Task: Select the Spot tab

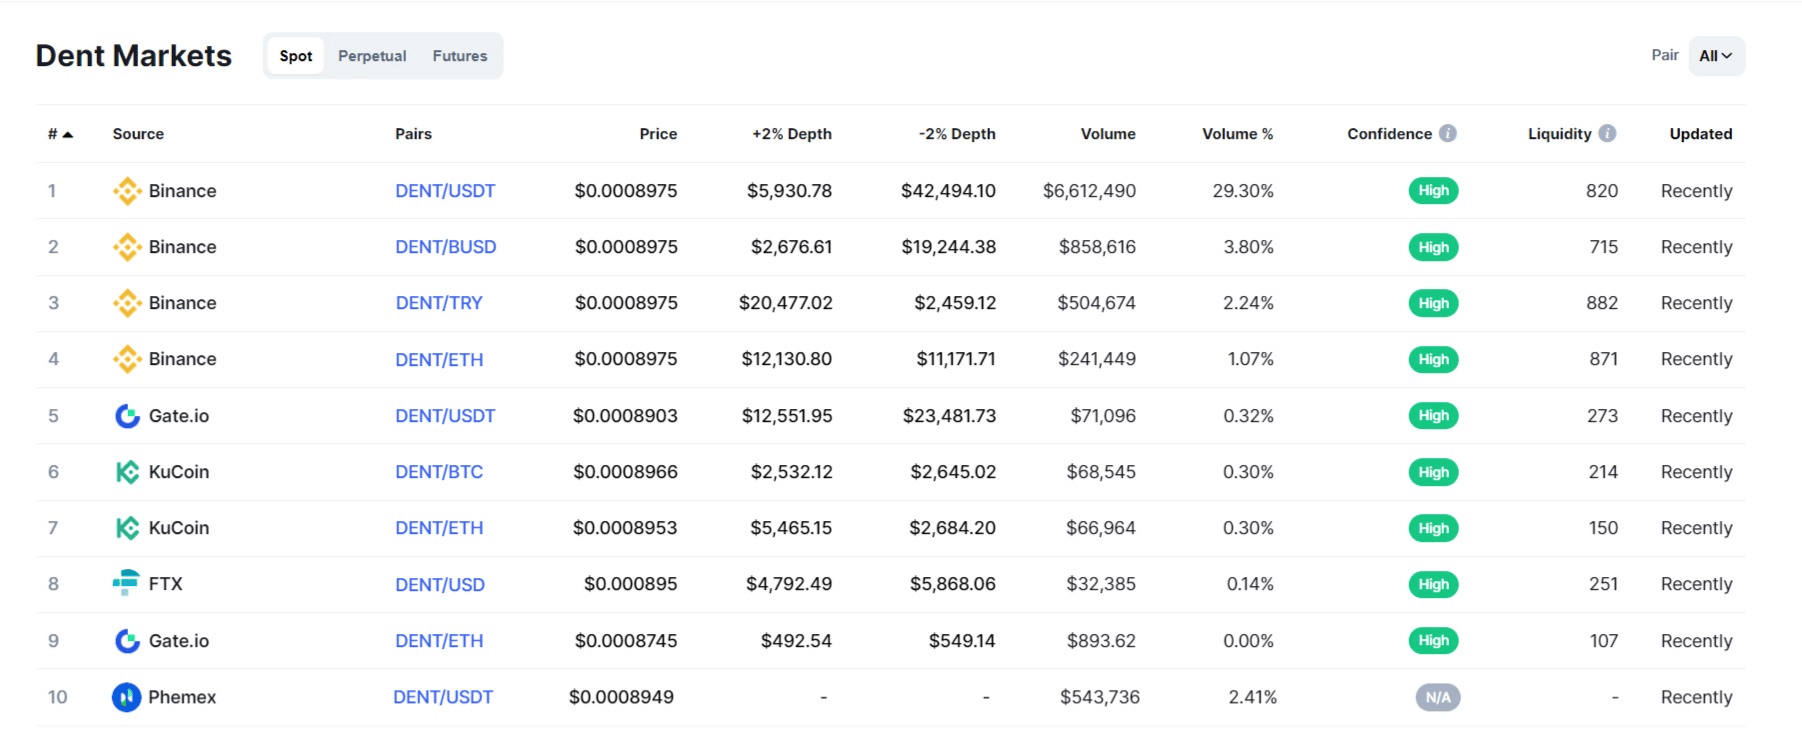Action: (x=295, y=56)
